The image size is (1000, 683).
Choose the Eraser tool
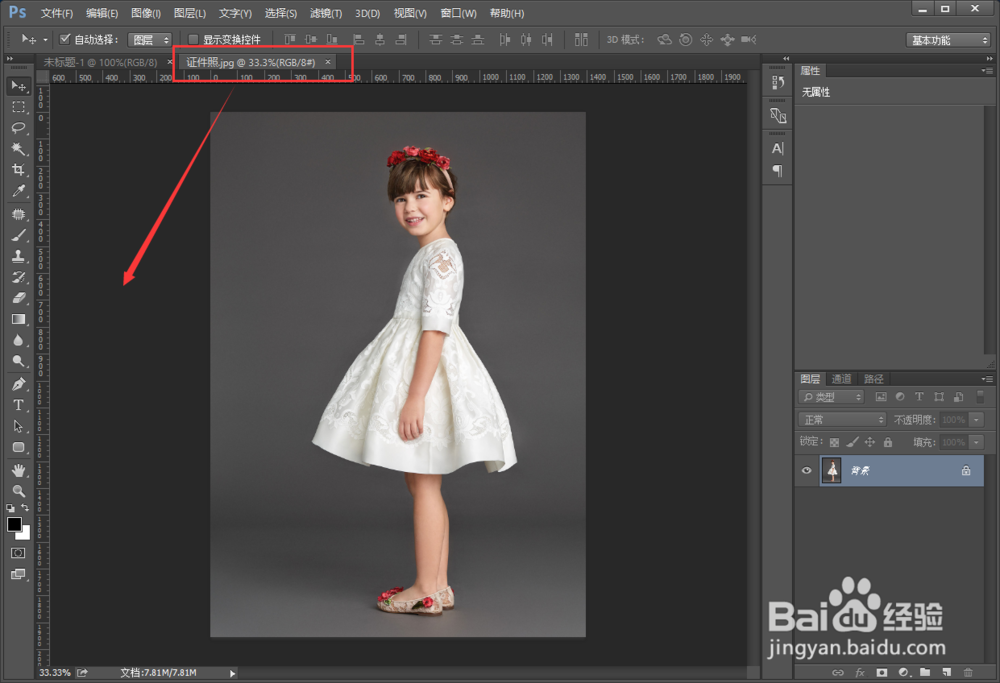(18, 298)
